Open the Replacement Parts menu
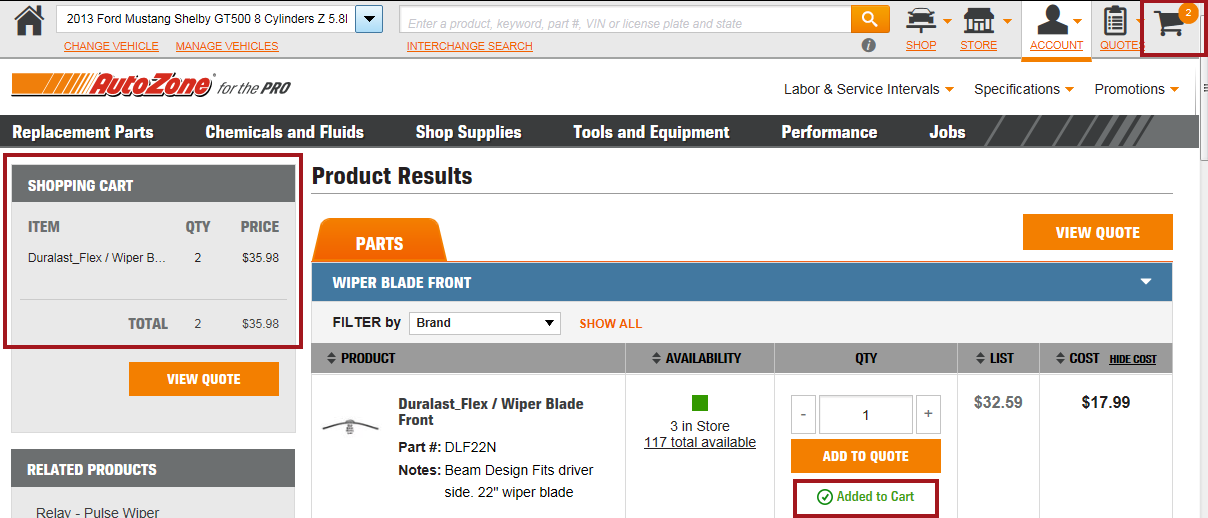The image size is (1208, 518). pos(83,132)
